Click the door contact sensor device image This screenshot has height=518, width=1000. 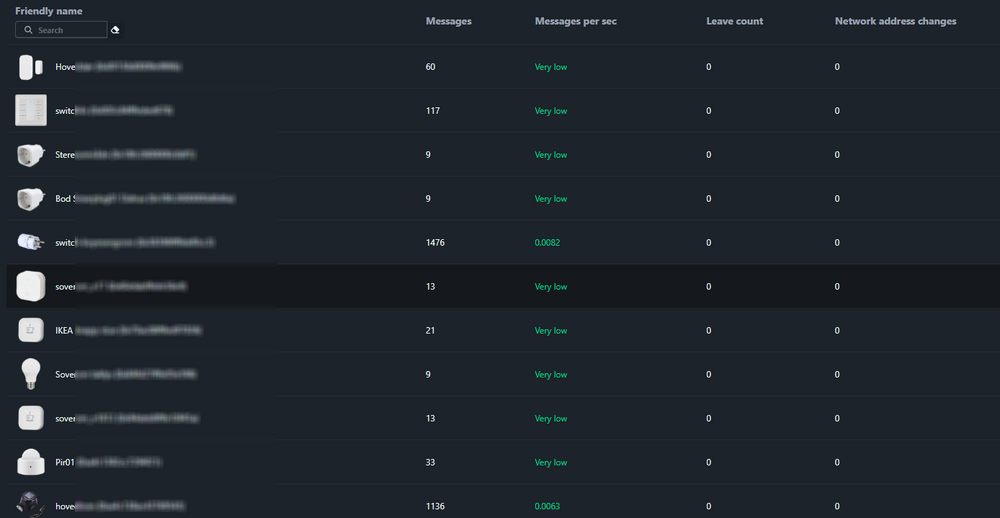(x=30, y=67)
